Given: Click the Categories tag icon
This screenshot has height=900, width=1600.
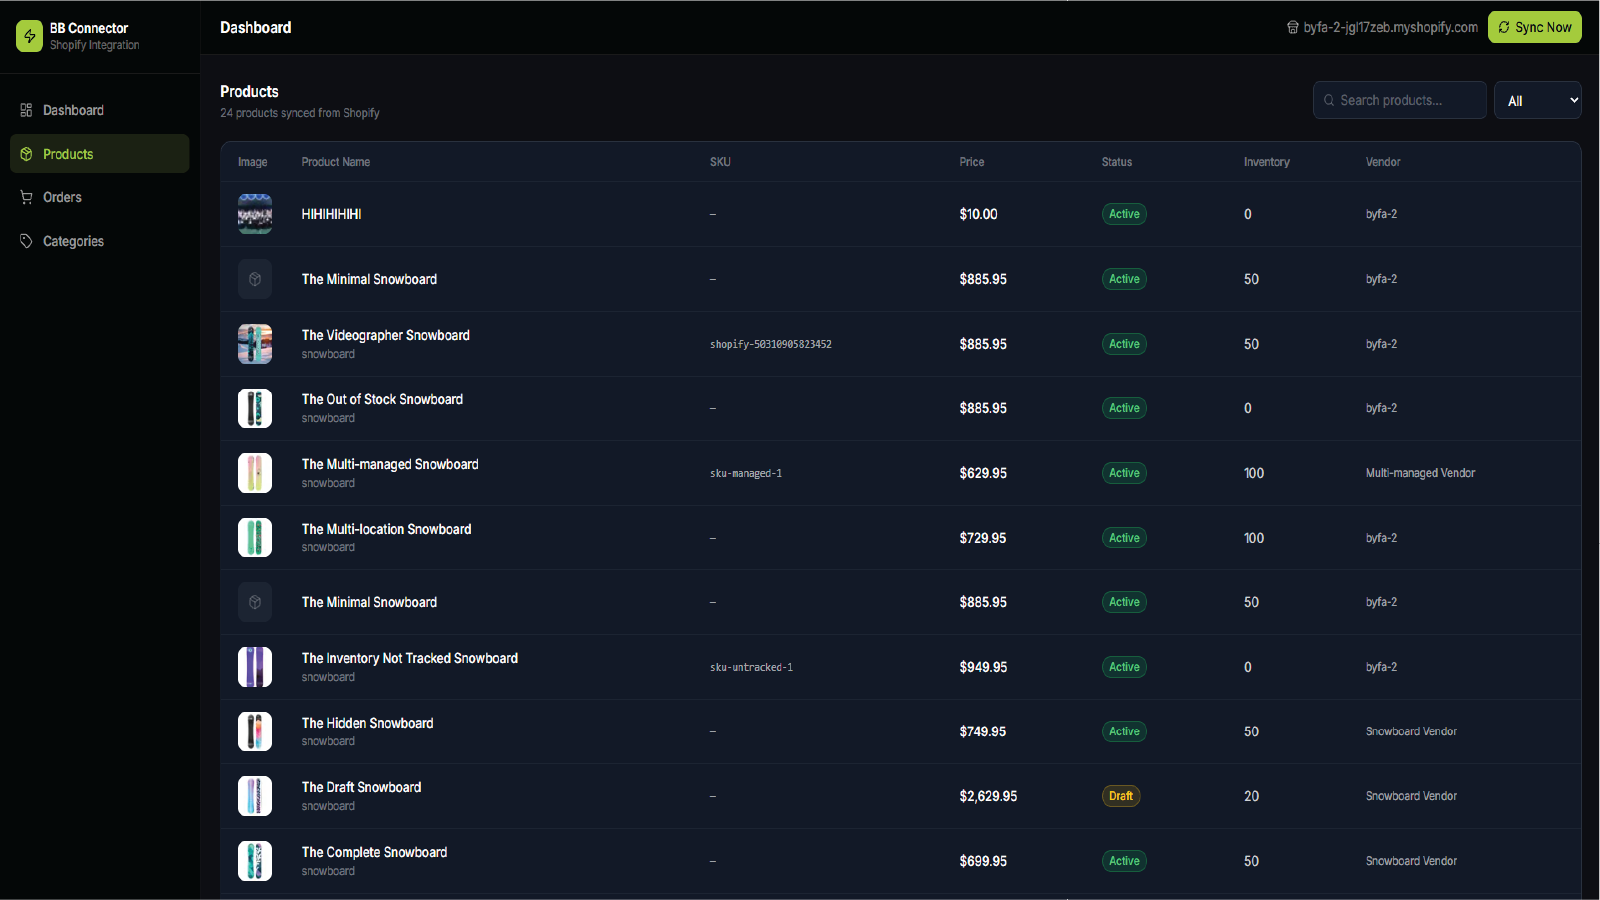Looking at the screenshot, I should point(26,241).
